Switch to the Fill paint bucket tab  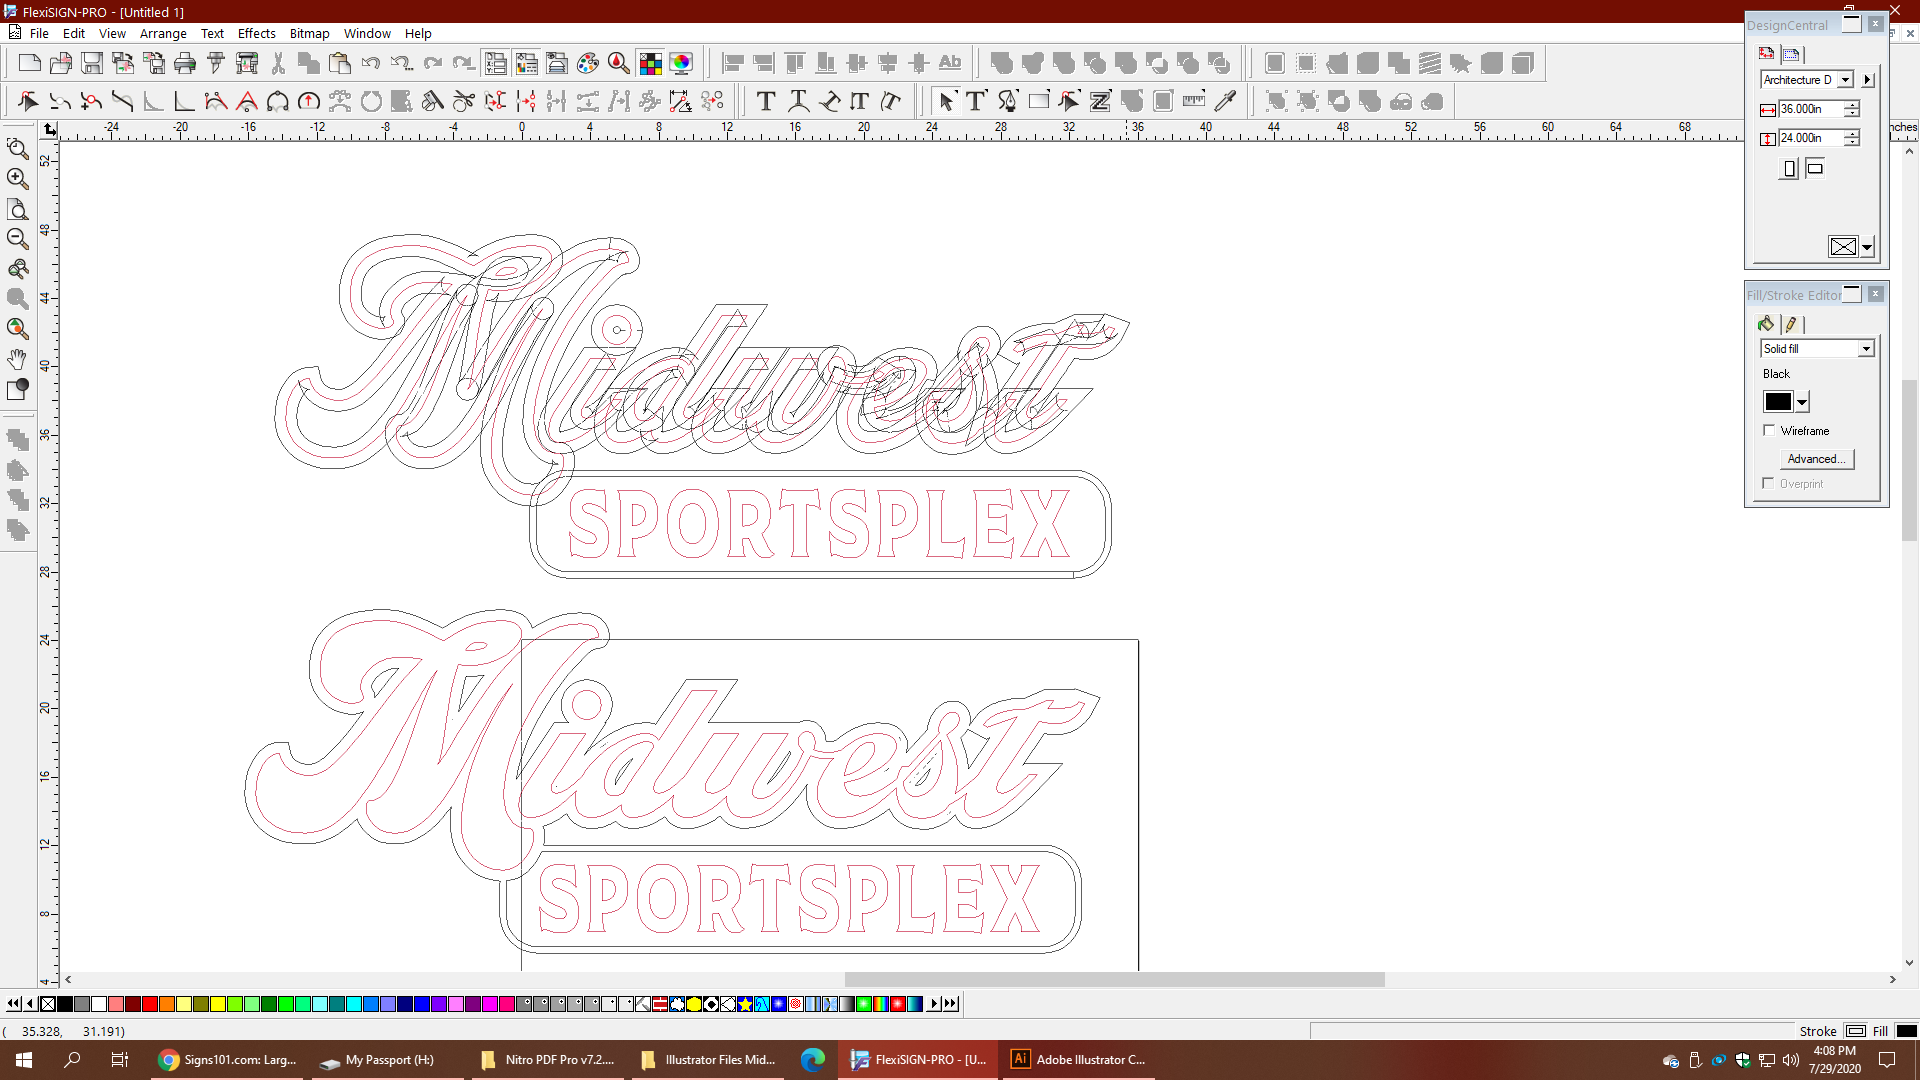coord(1766,324)
